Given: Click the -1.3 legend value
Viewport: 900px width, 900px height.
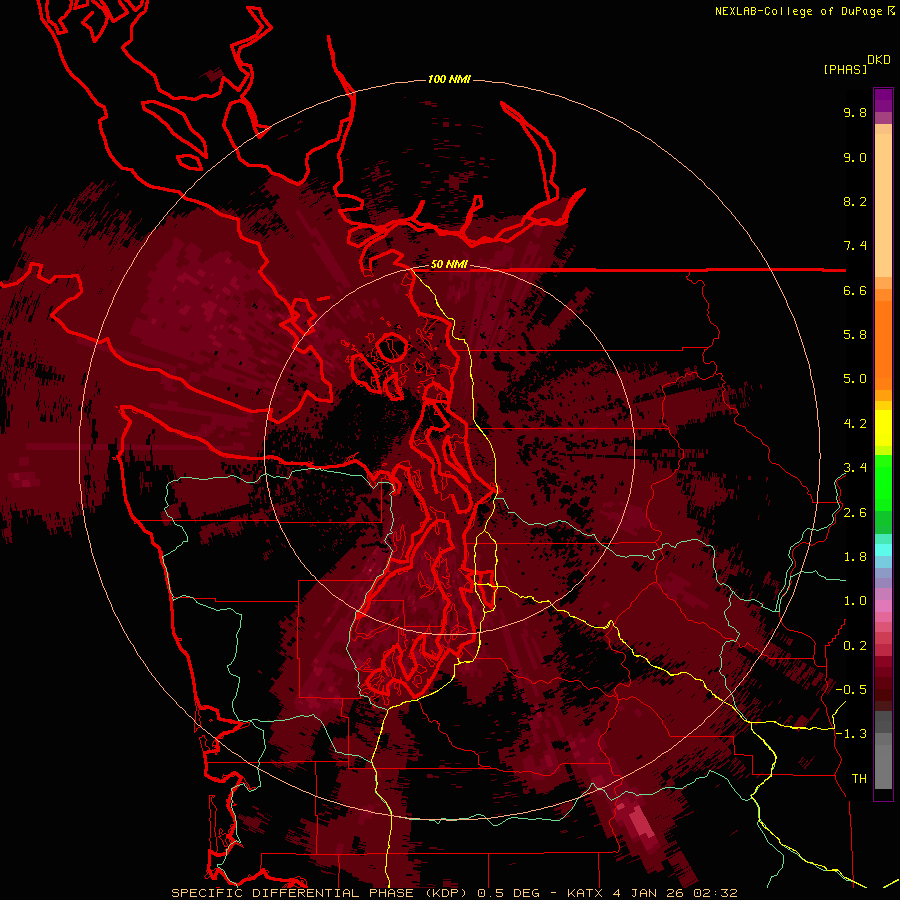Looking at the screenshot, I should (x=851, y=734).
